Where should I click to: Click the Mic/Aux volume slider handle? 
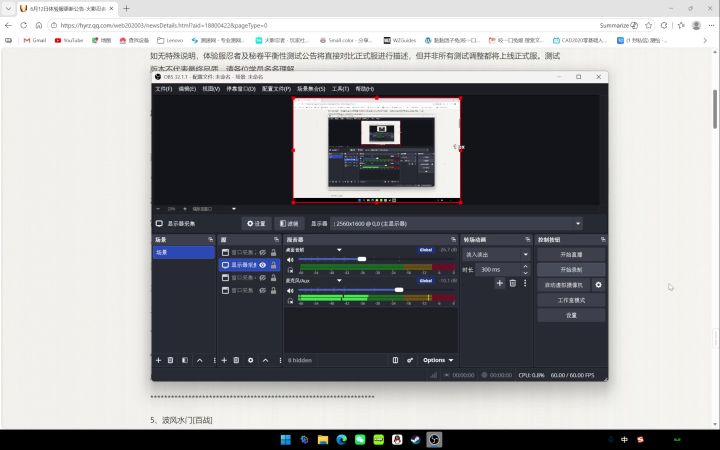pos(399,290)
